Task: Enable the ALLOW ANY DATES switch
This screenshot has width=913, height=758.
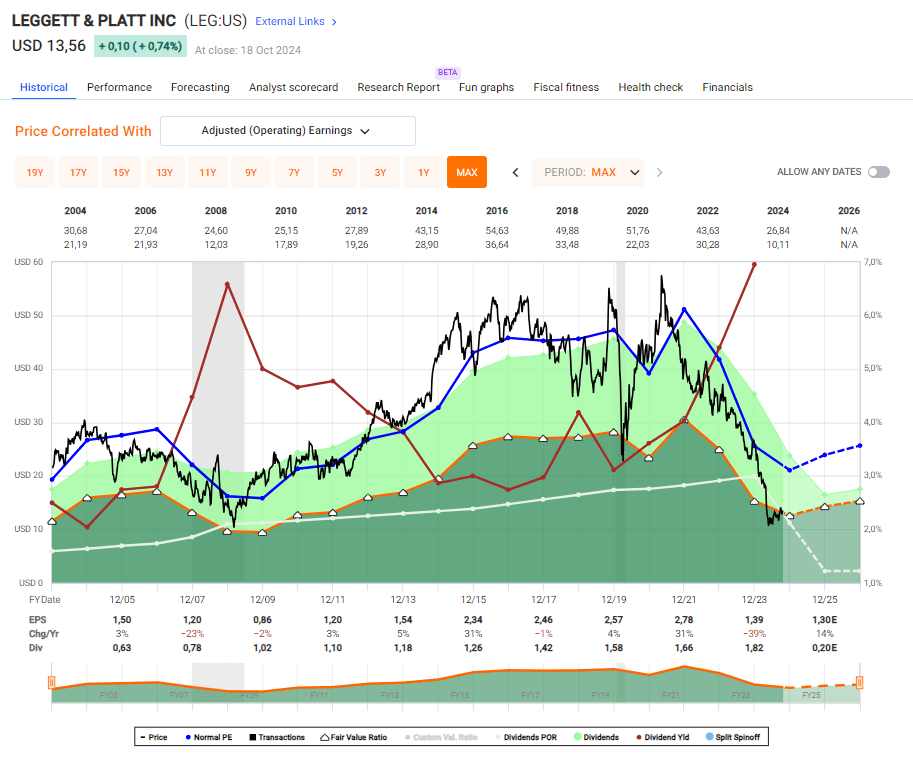Action: click(877, 171)
